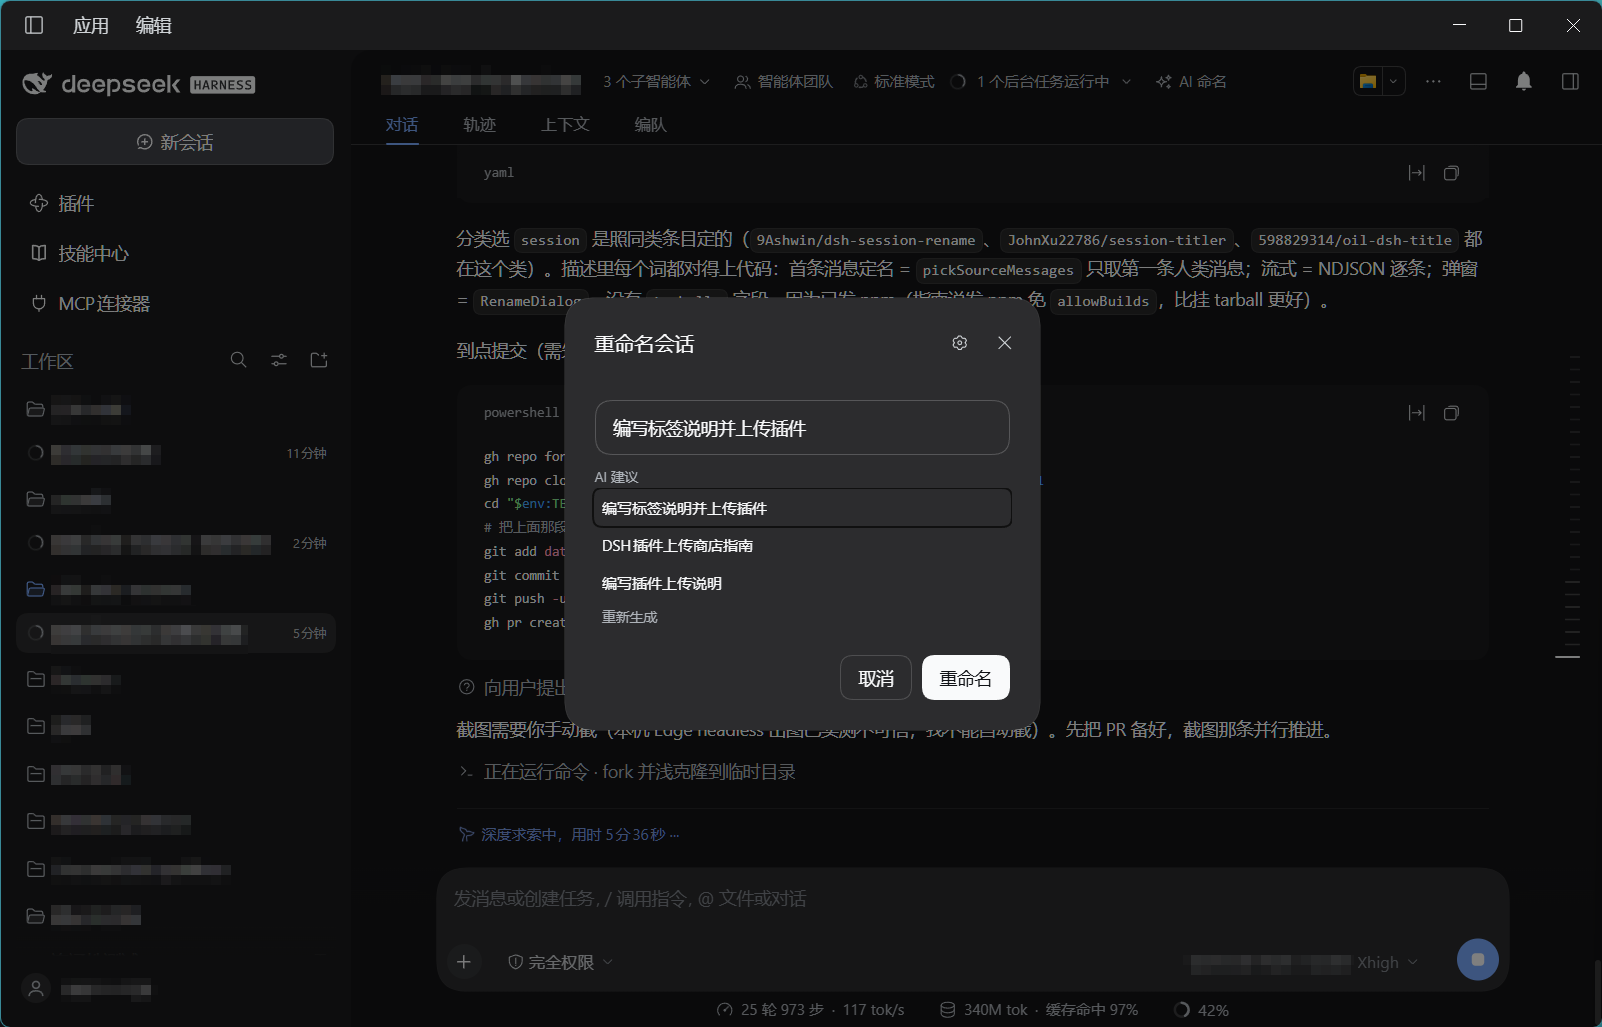Open the 完全权限 permission dropdown
Viewport: 1602px width, 1027px height.
click(x=560, y=962)
